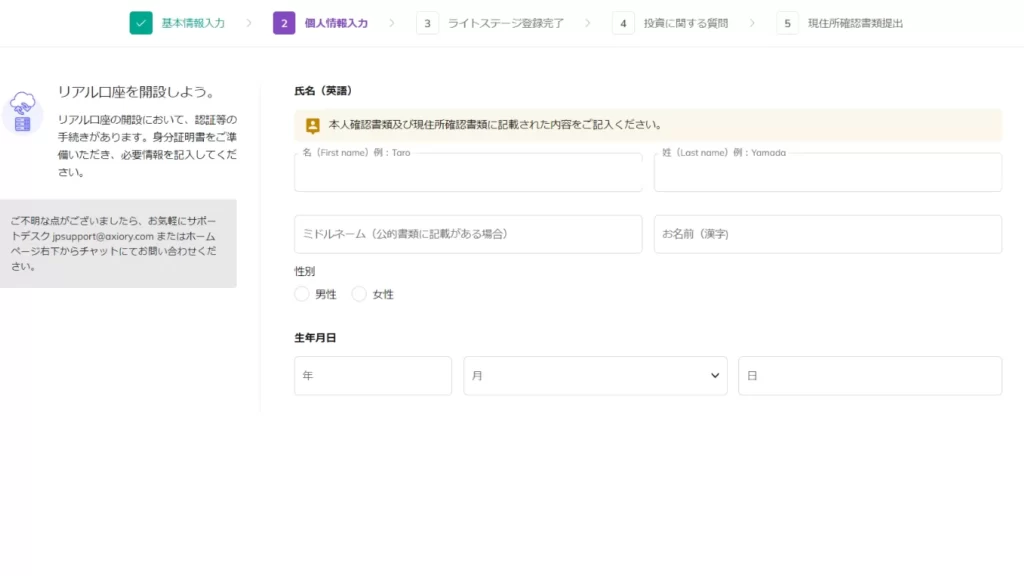Select the 女性 gender option

[359, 294]
